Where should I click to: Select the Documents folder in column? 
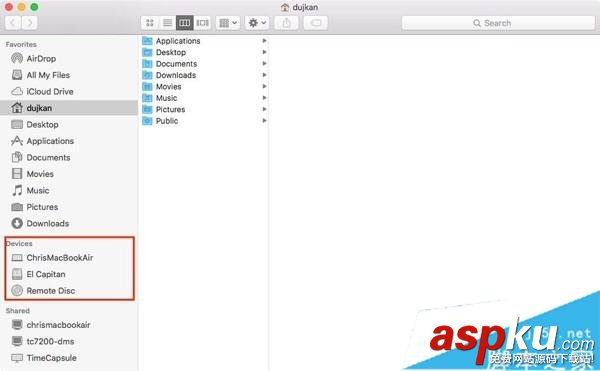204,63
